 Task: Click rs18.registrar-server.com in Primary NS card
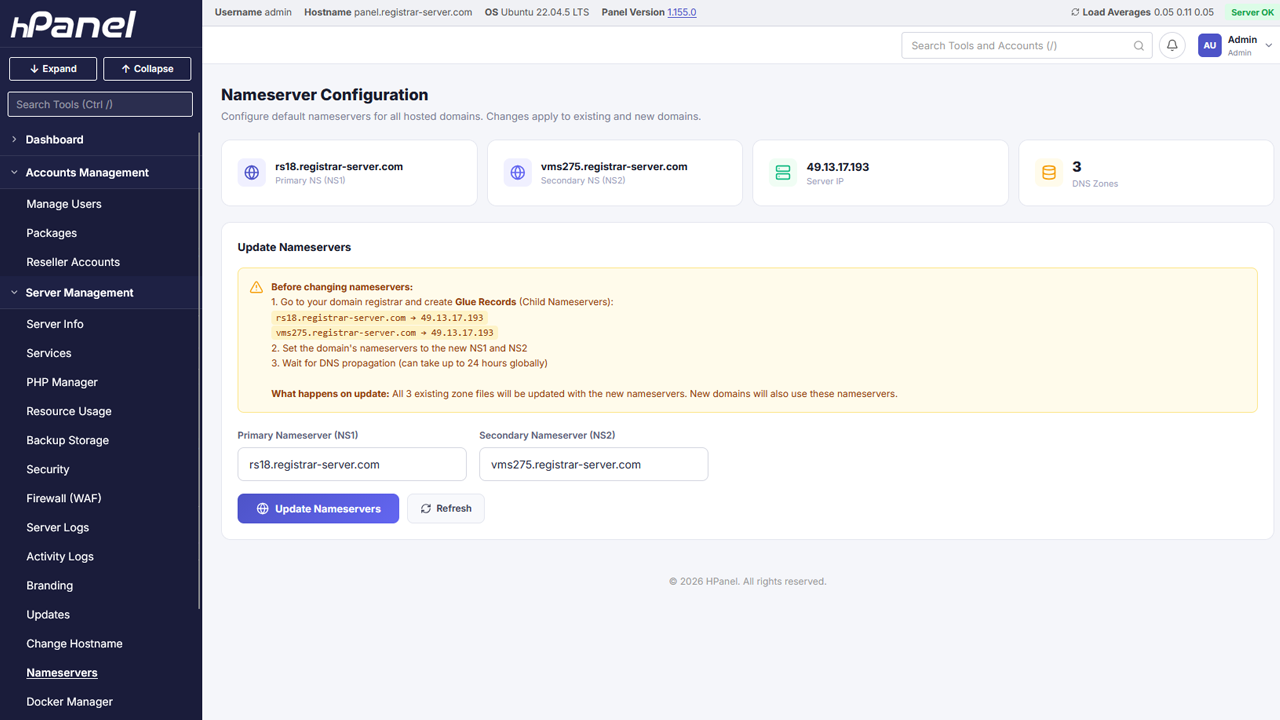(x=339, y=167)
